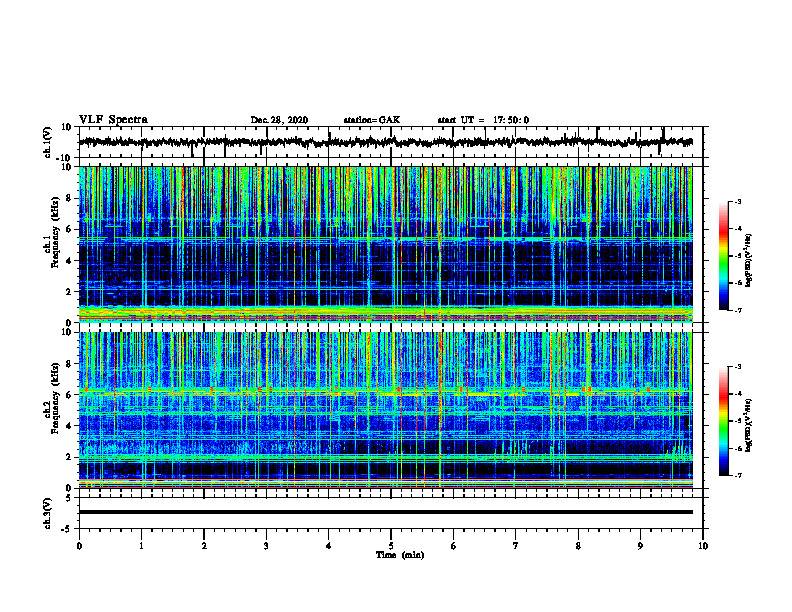
Task: Click the "-3" label on ch.1 color bar
Action: [737, 201]
